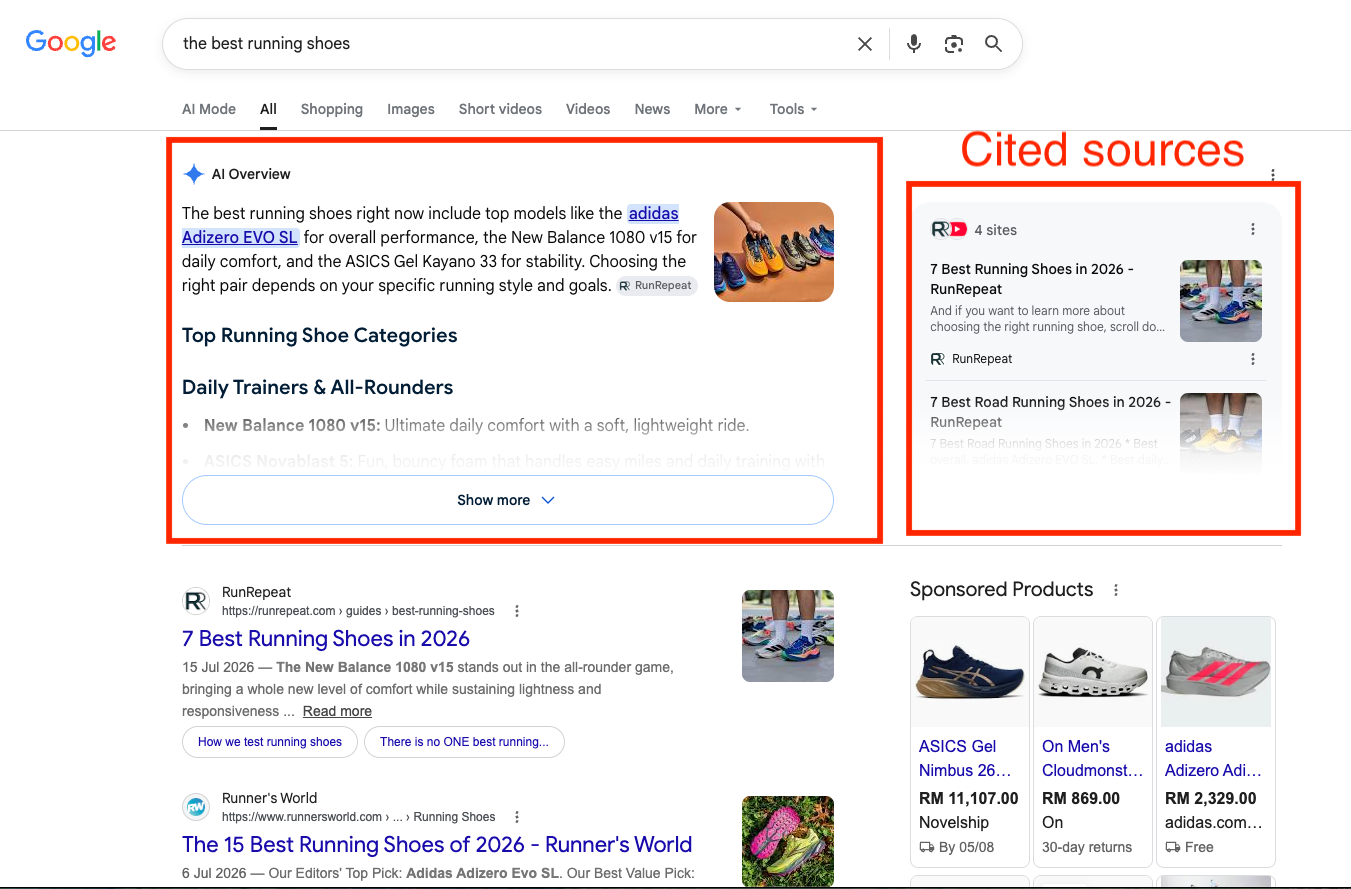Open the three-dot menu above the sources panel
This screenshot has width=1351, height=889.
1273,175
